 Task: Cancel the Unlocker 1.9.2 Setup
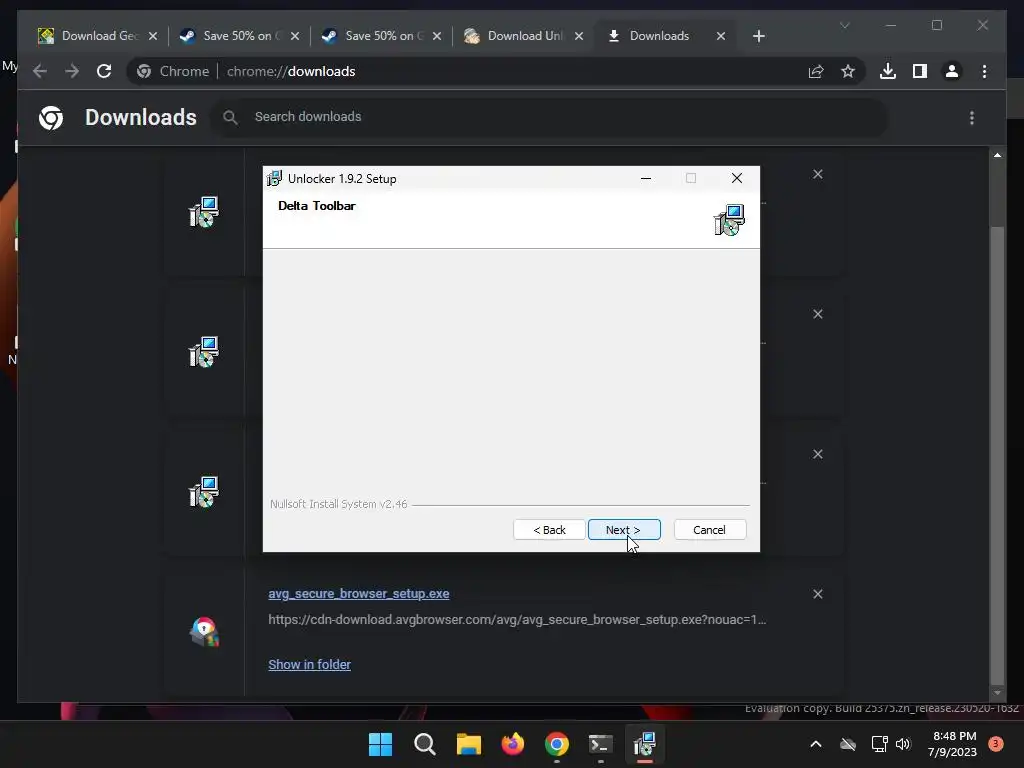pos(709,530)
